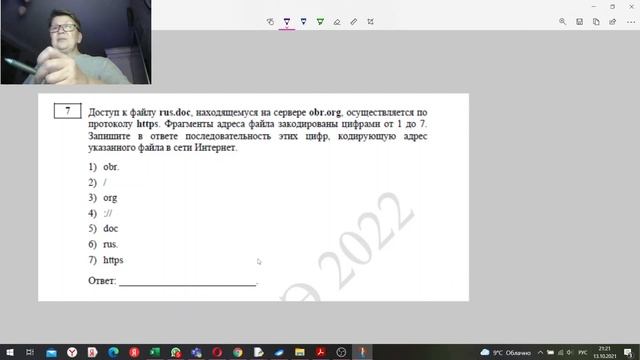Open the clock showing 21:21
The image size is (640, 360).
coord(604,352)
